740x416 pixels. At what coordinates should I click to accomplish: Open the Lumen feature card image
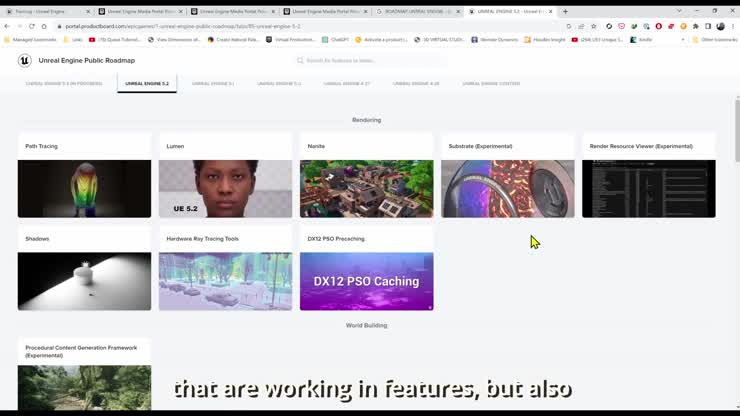coord(225,188)
